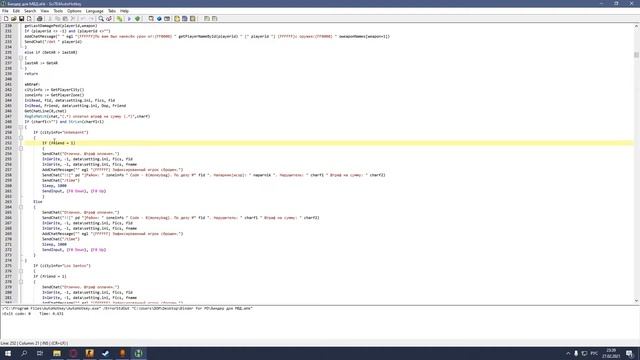
Task: Click line number 241 in the margin
Action: (x=8, y=84)
